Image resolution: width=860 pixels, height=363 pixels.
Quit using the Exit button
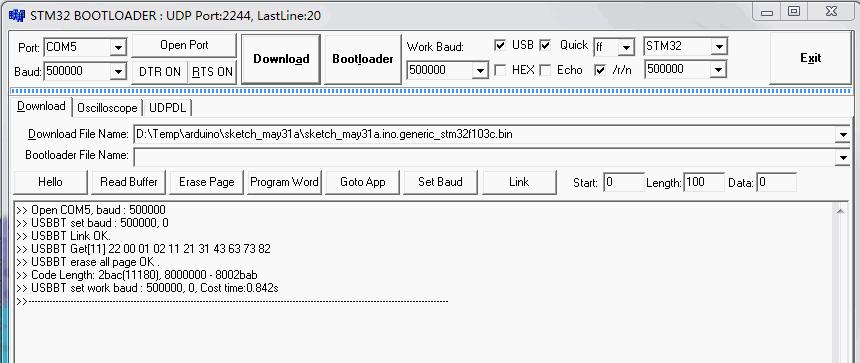[x=810, y=58]
